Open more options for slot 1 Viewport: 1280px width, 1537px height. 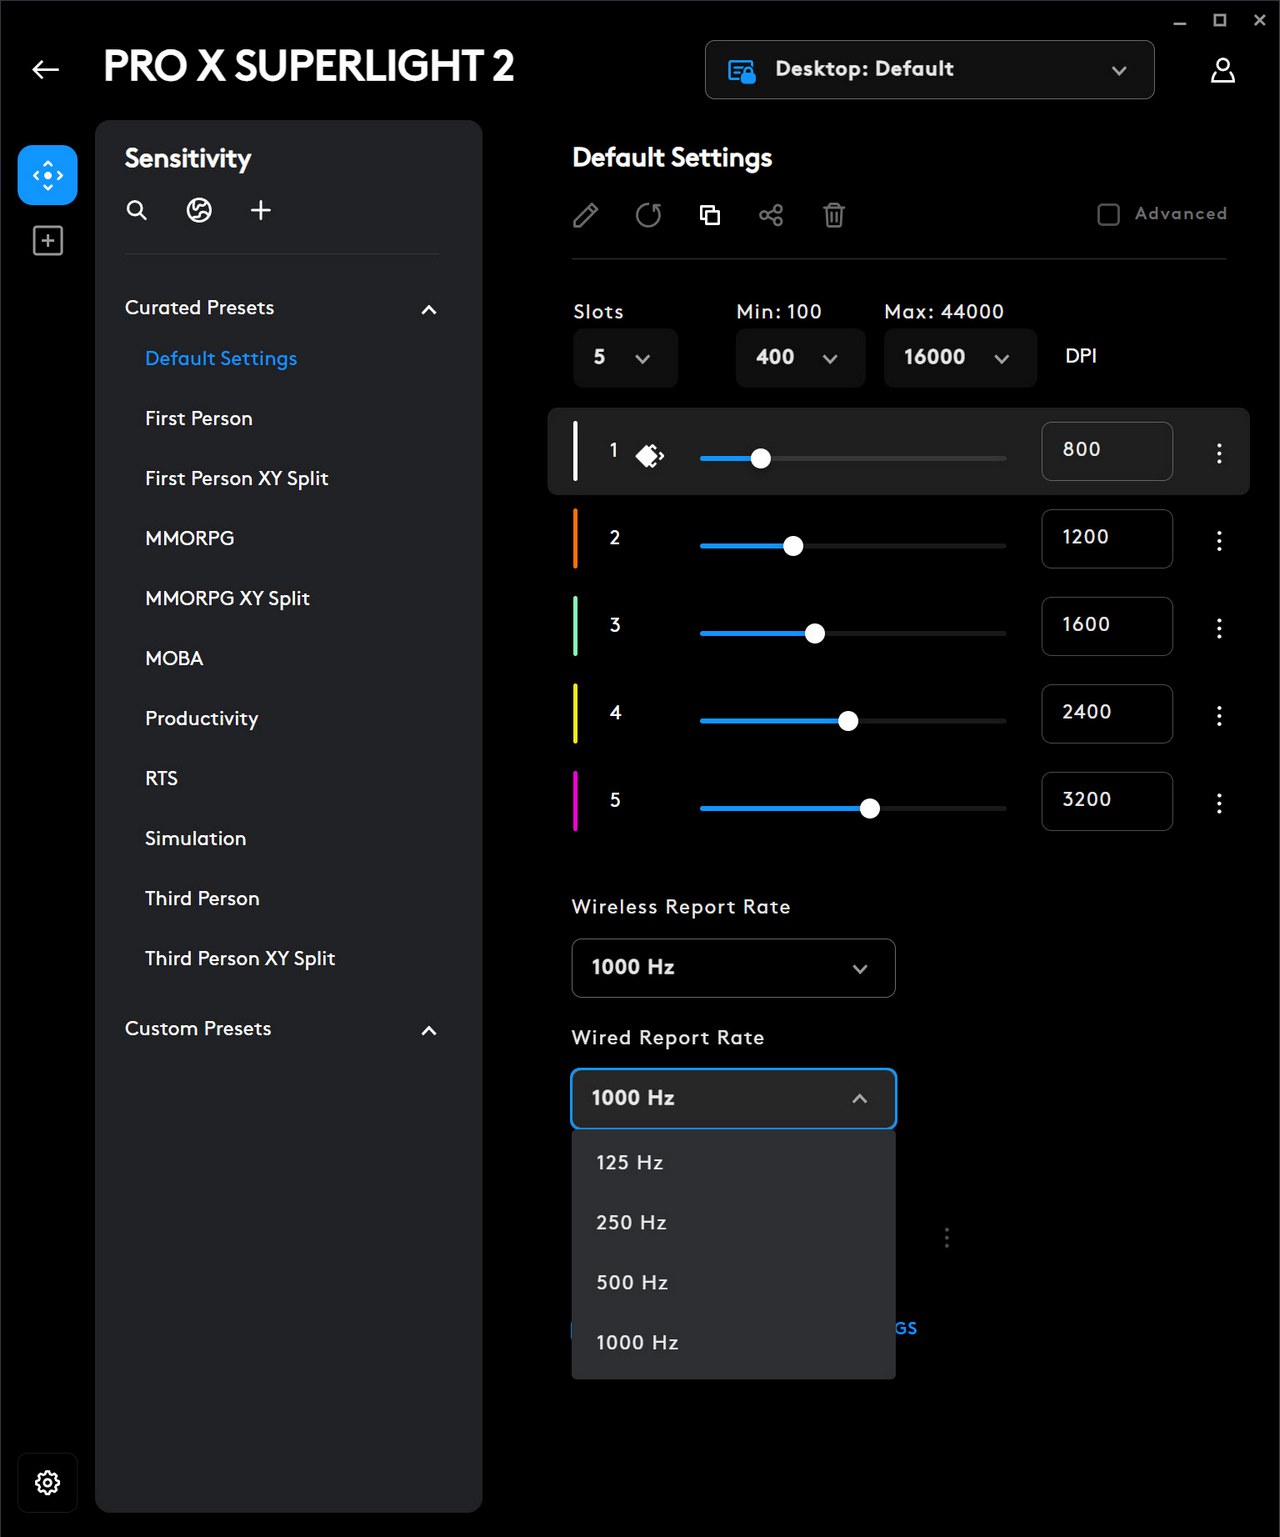[1219, 453]
